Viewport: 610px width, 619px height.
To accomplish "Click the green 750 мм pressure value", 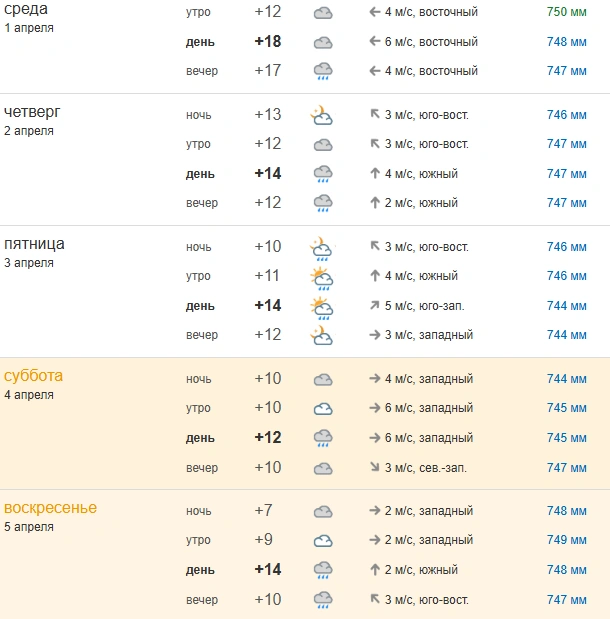I will click(x=567, y=12).
